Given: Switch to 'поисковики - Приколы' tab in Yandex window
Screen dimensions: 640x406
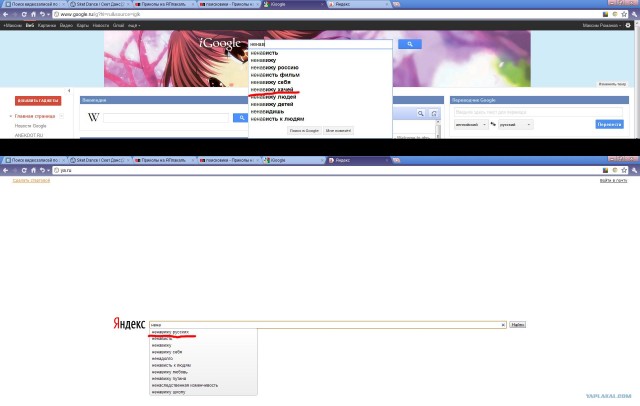Looking at the screenshot, I should coord(228,160).
